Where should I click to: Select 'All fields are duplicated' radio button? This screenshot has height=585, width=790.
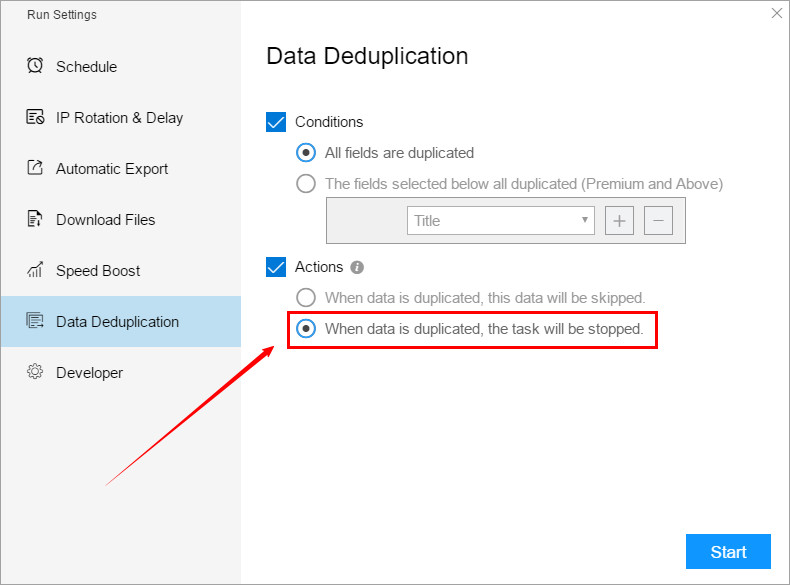pos(306,153)
